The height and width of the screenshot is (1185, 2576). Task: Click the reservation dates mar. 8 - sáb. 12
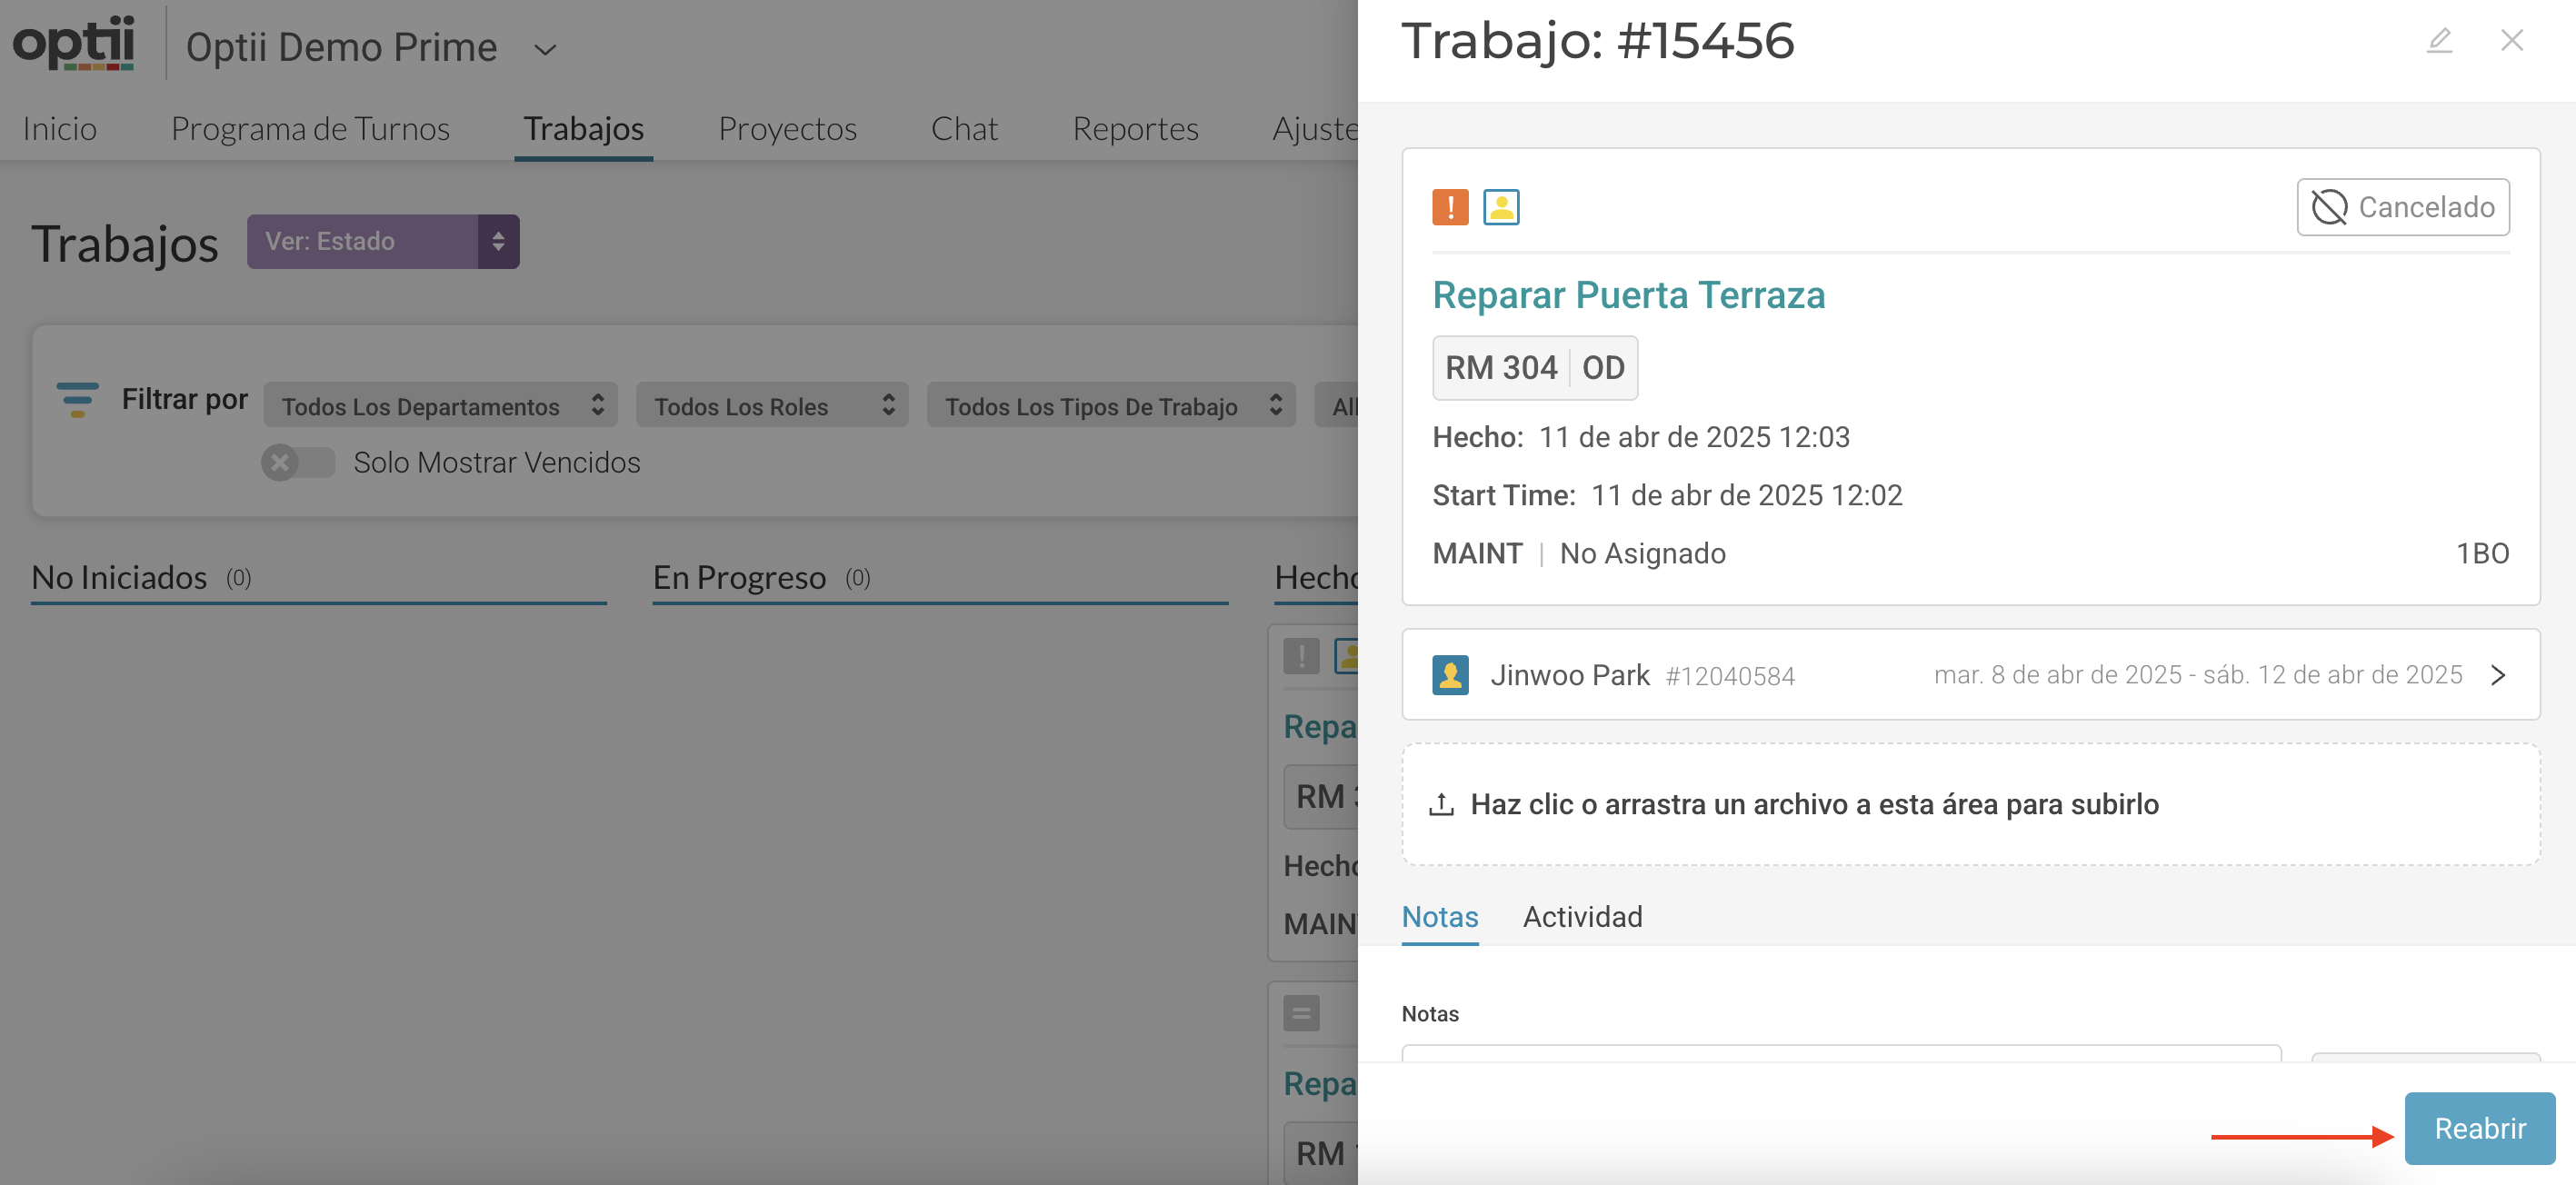click(x=2198, y=675)
